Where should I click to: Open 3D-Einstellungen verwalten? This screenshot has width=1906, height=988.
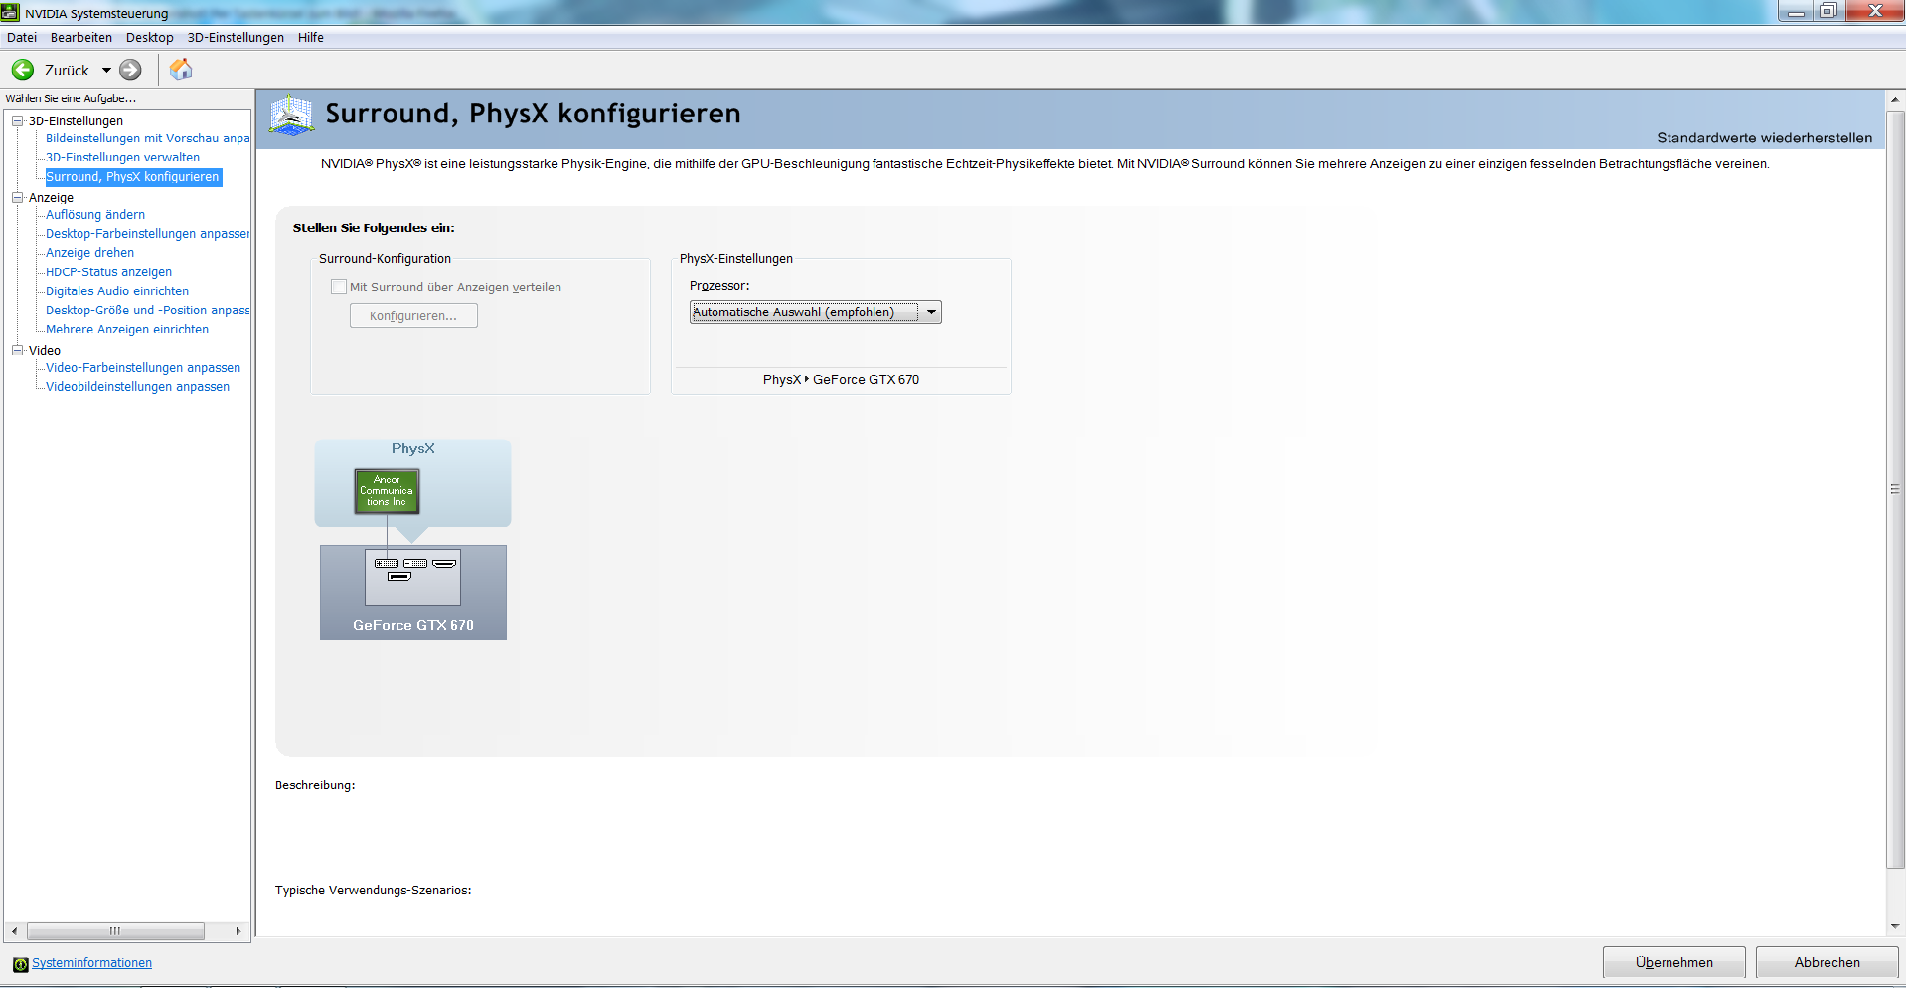pos(123,157)
